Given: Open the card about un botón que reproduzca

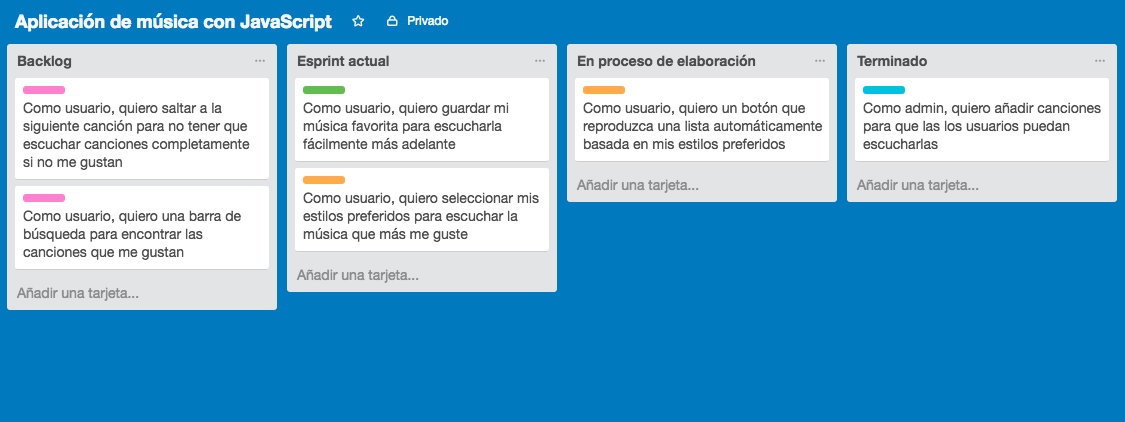Looking at the screenshot, I should coord(702,119).
